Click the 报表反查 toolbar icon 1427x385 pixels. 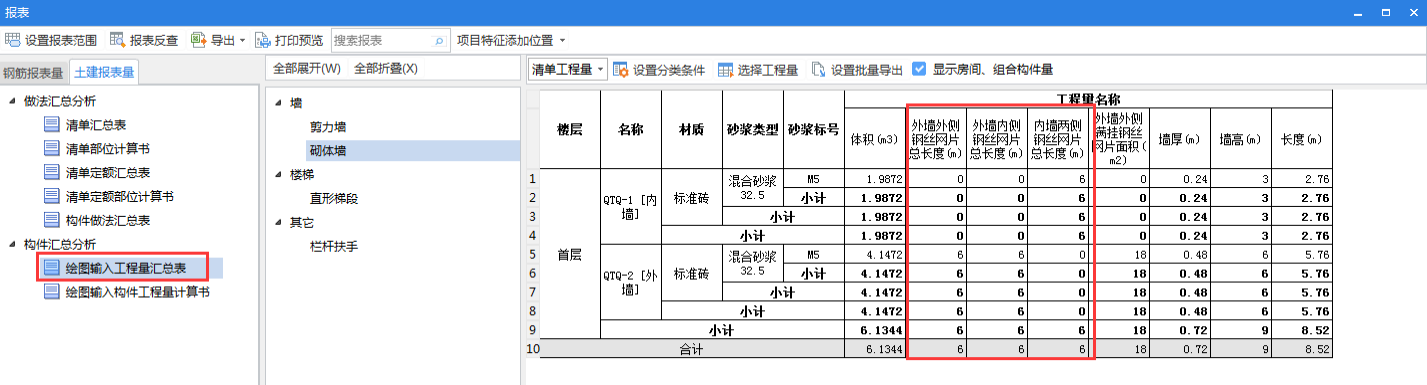(117, 41)
